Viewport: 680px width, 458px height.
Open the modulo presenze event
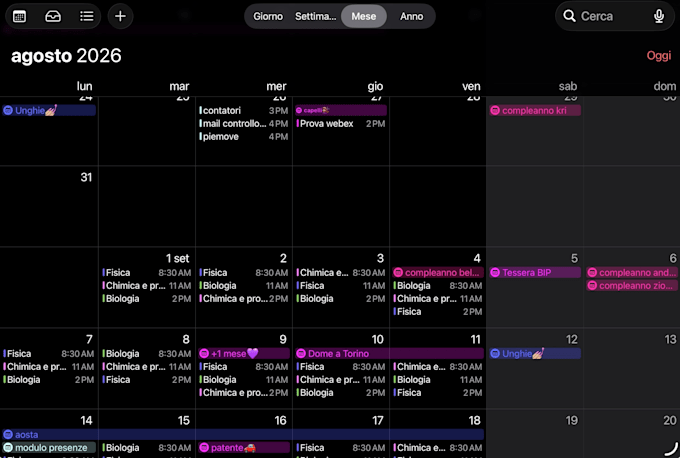pyautogui.click(x=49, y=448)
